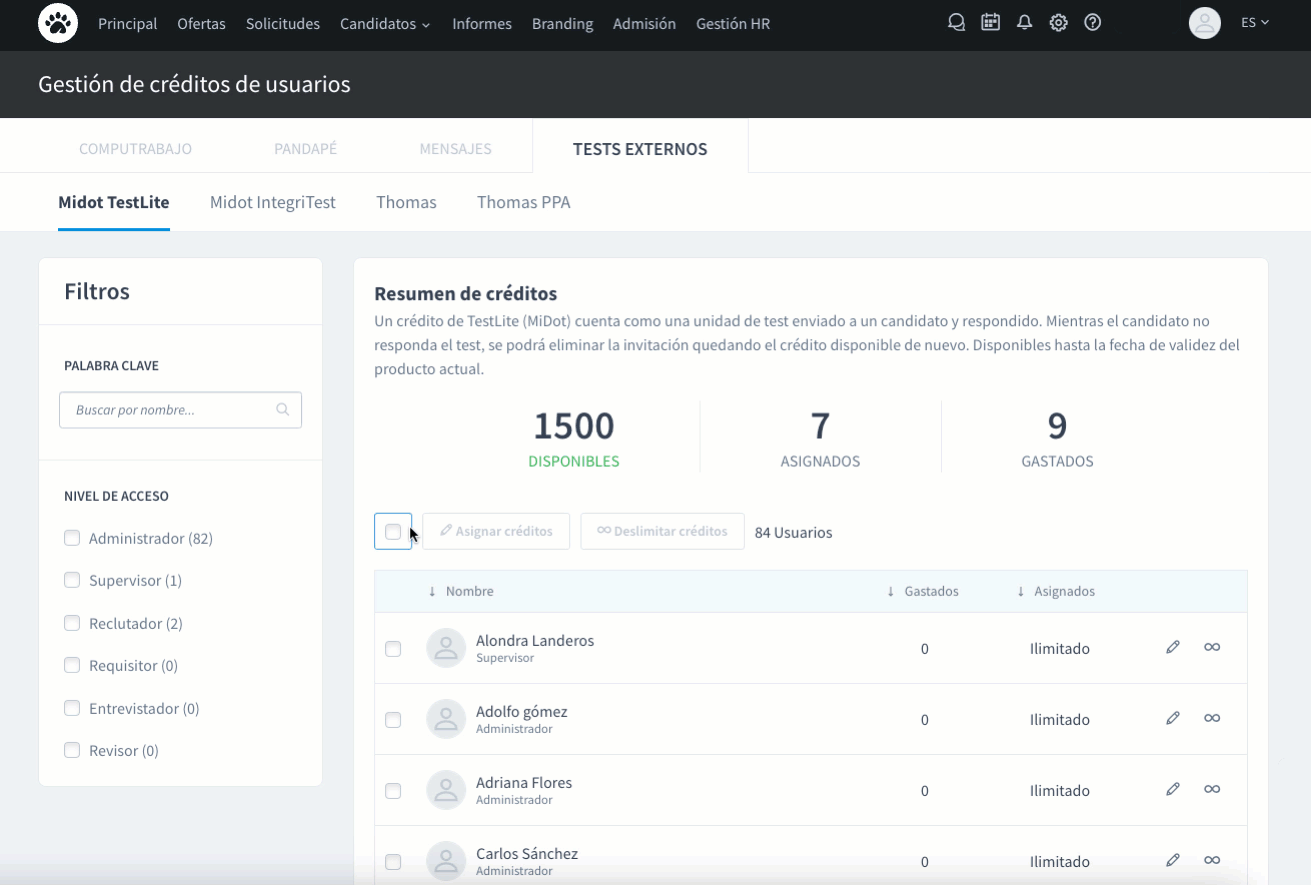Open the ES language selector

coord(1254,22)
